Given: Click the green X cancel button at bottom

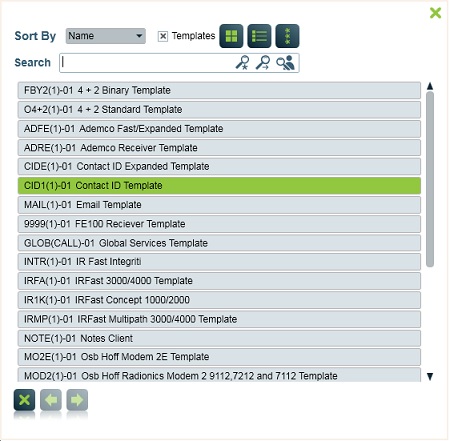Looking at the screenshot, I should [x=24, y=400].
